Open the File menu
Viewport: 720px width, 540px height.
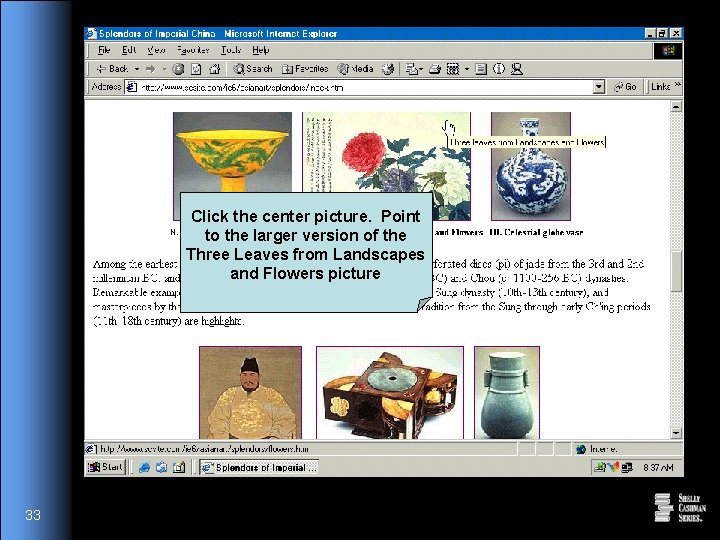[104, 50]
